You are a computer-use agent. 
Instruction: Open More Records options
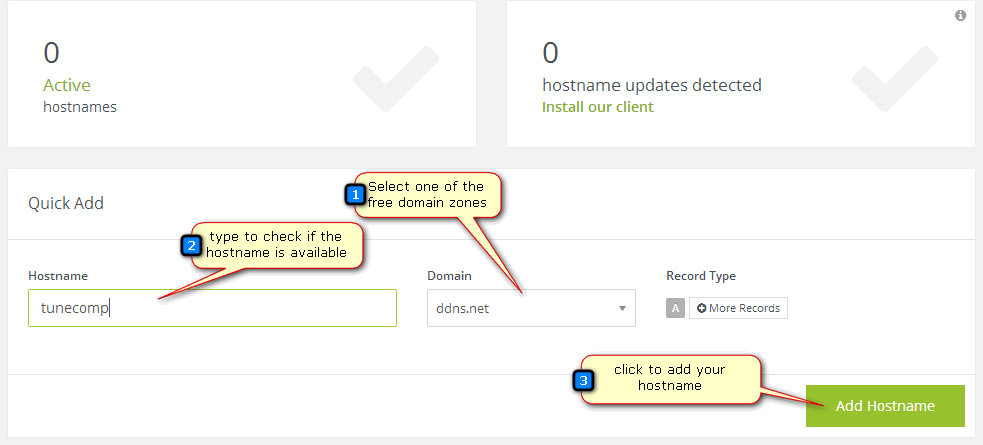[739, 308]
